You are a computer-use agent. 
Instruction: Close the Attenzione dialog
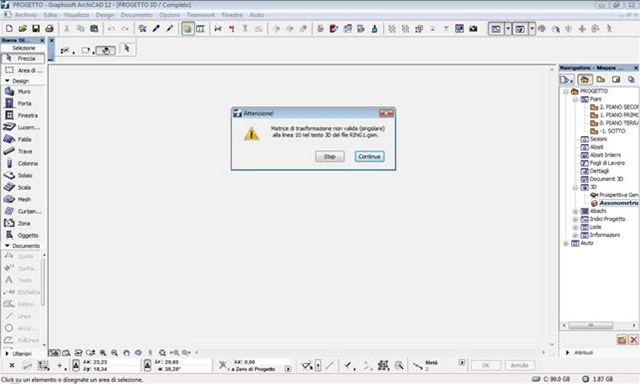386,113
